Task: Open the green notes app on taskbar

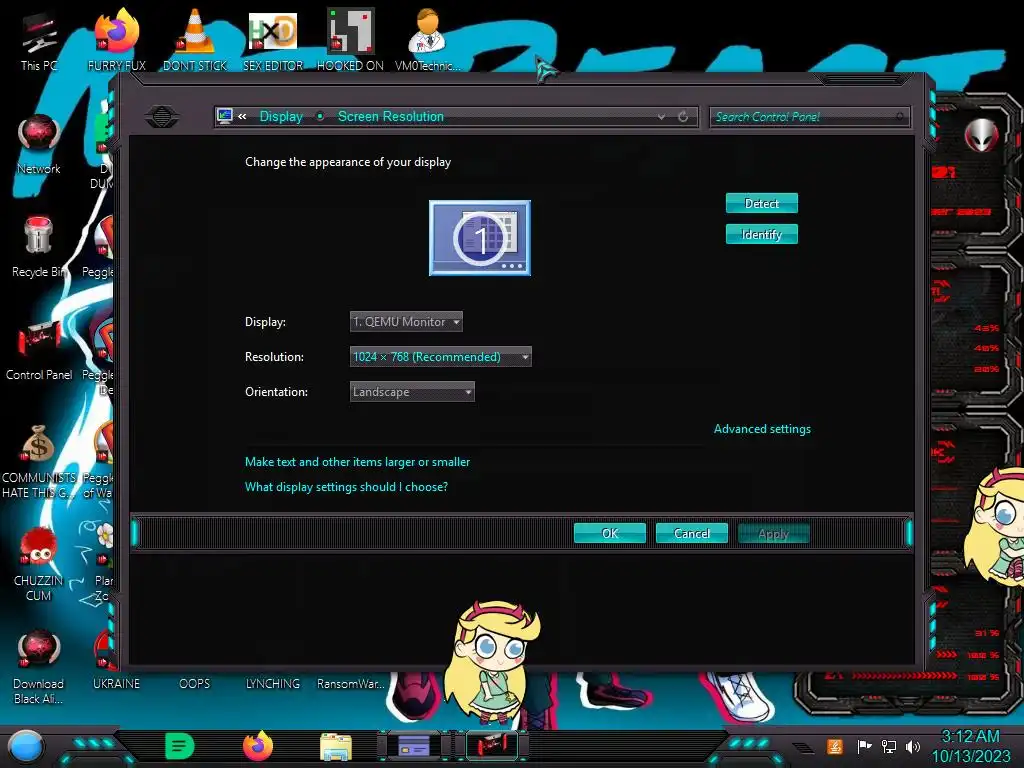Action: coord(179,746)
